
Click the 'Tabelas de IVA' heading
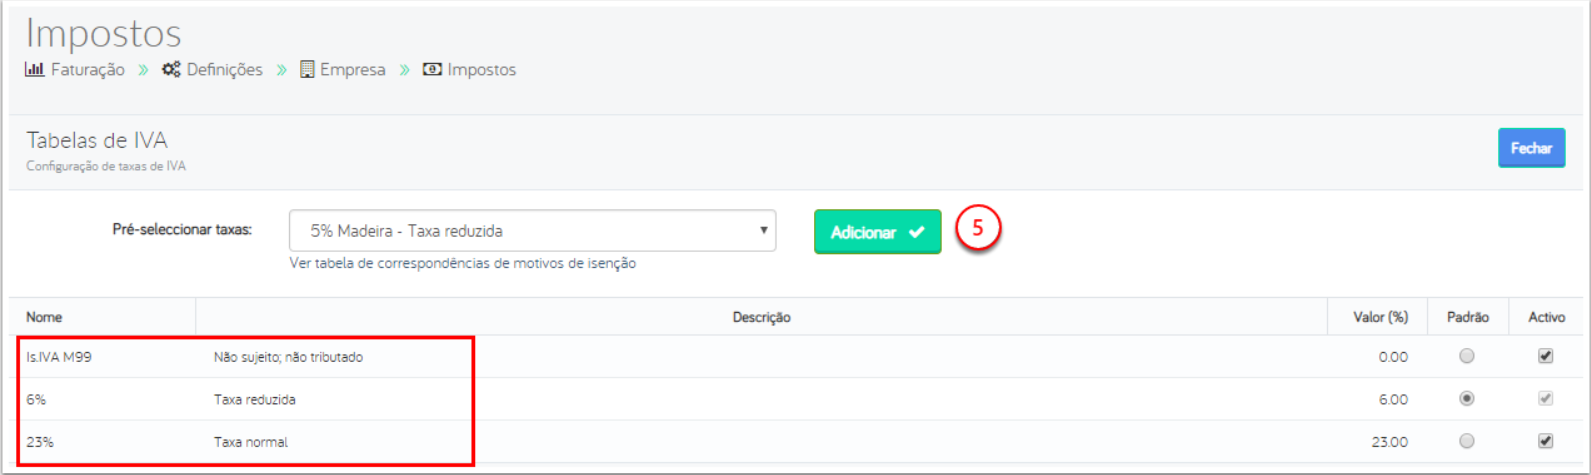97,140
